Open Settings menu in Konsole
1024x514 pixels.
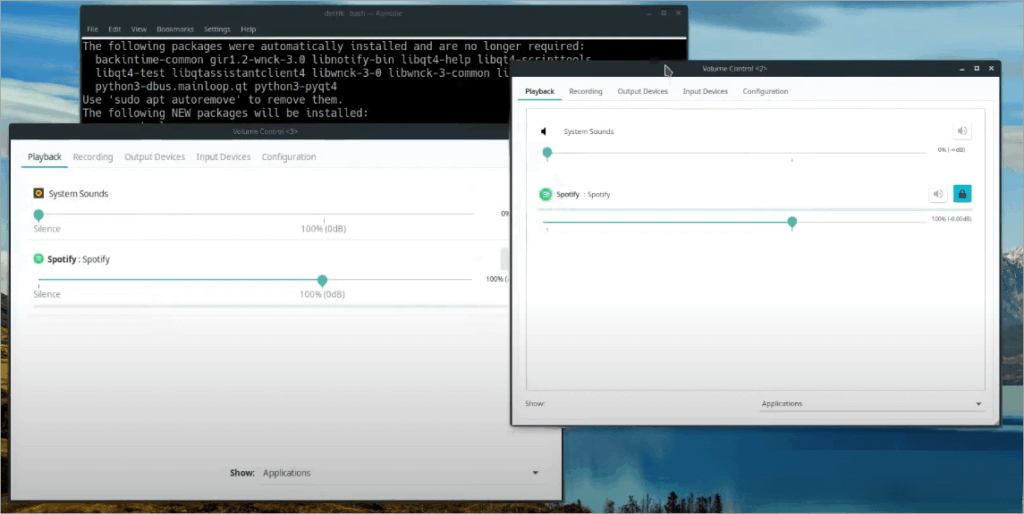(217, 29)
